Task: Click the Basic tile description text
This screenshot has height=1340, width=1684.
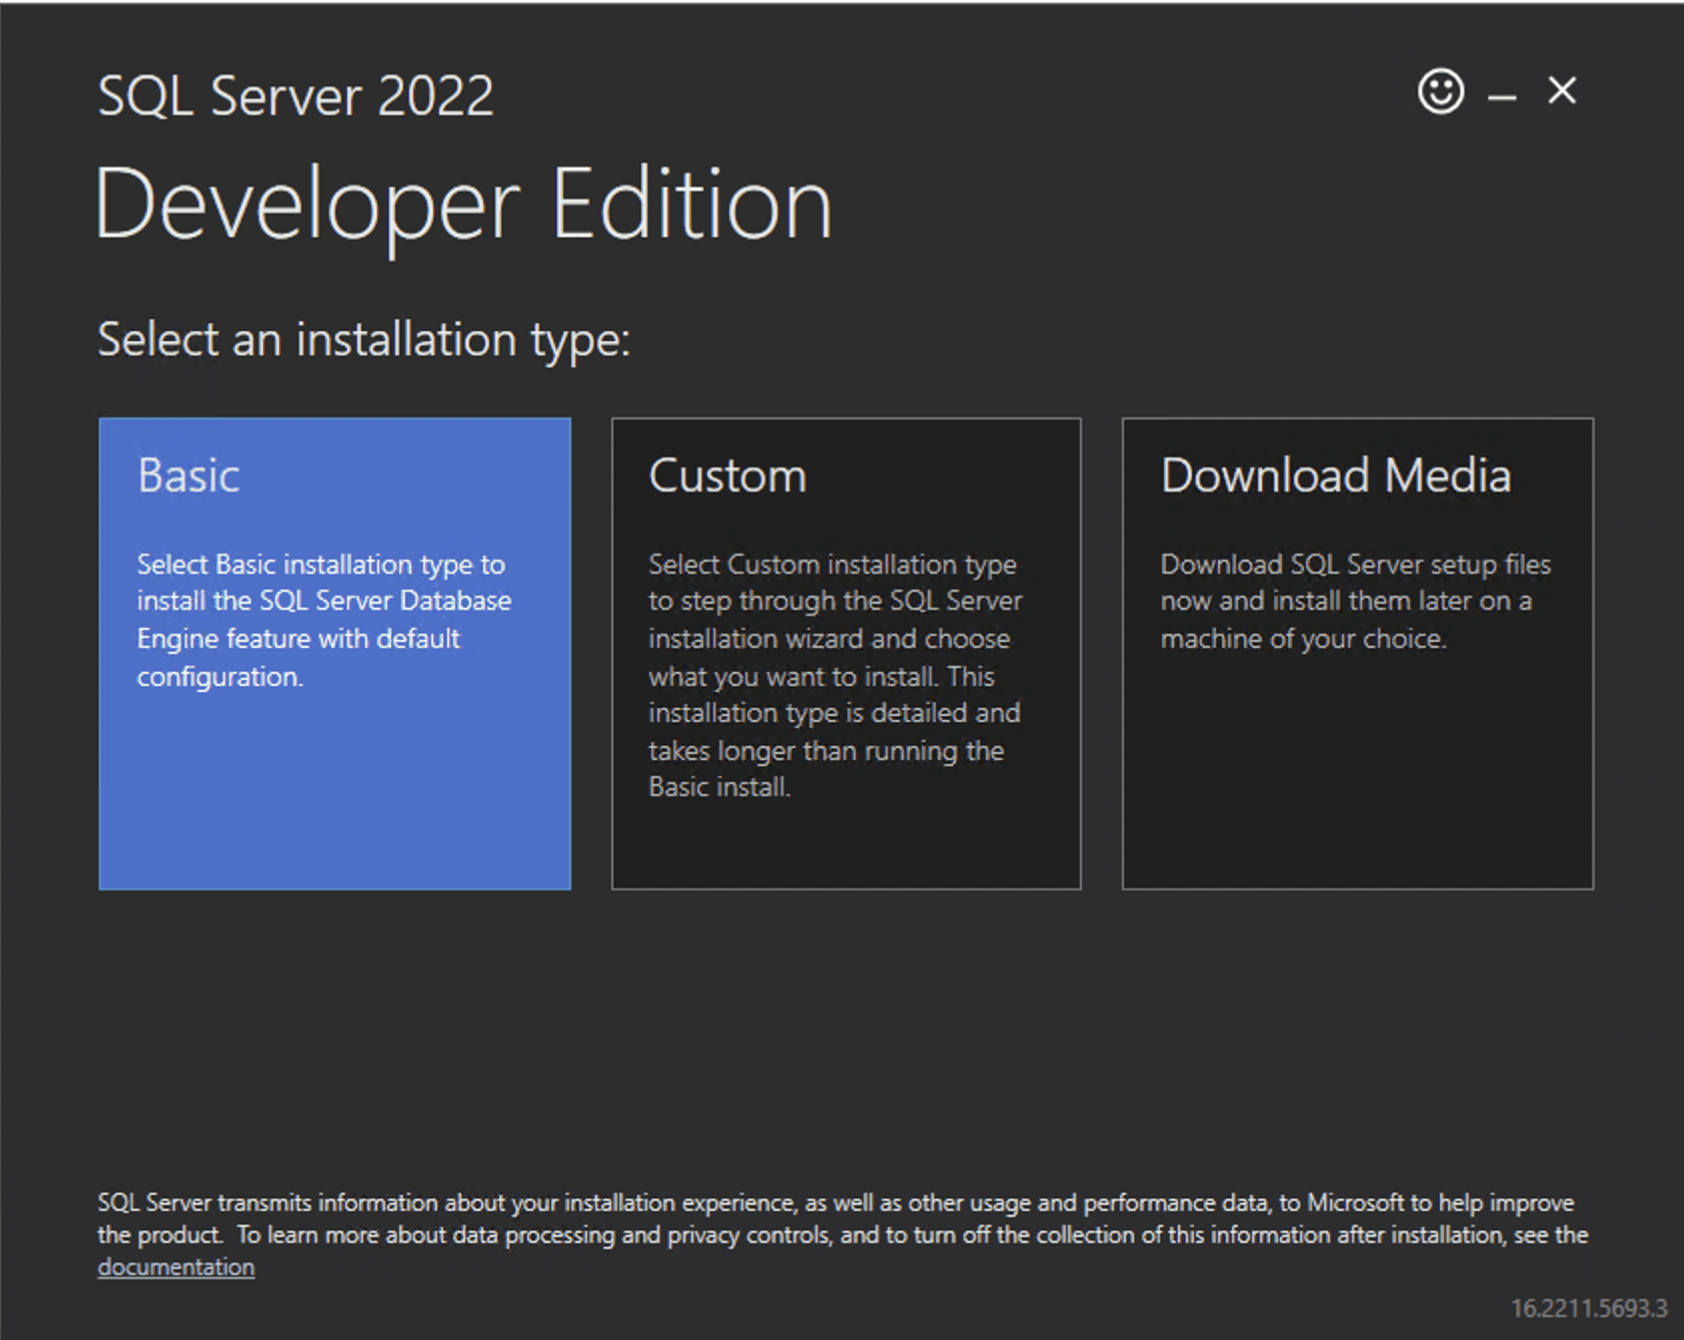Action: pos(322,620)
